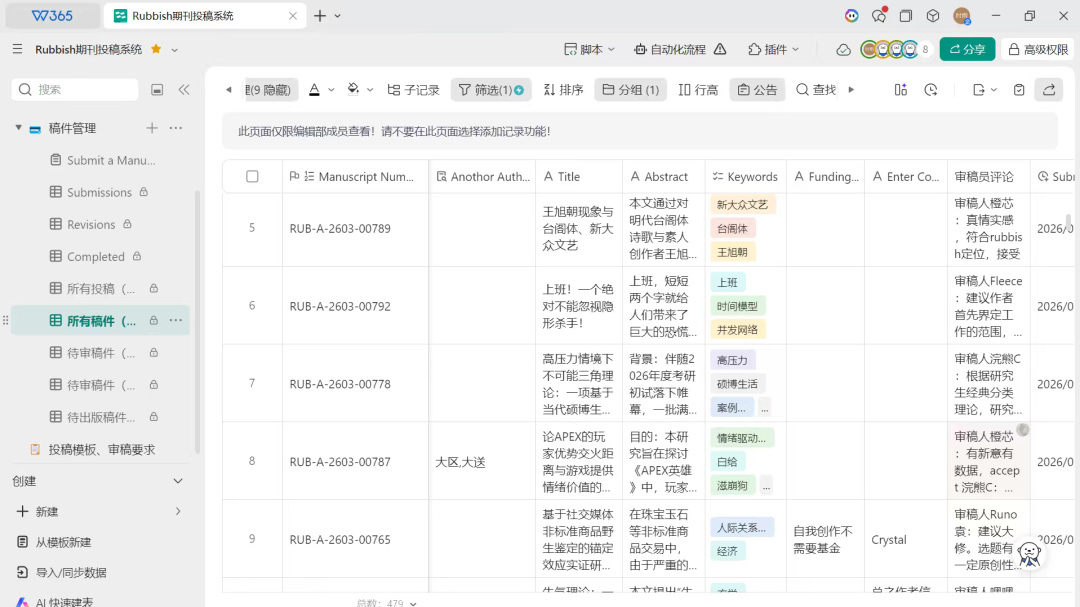Tick the select-all checkbox in table header
1080x607 pixels.
click(252, 177)
